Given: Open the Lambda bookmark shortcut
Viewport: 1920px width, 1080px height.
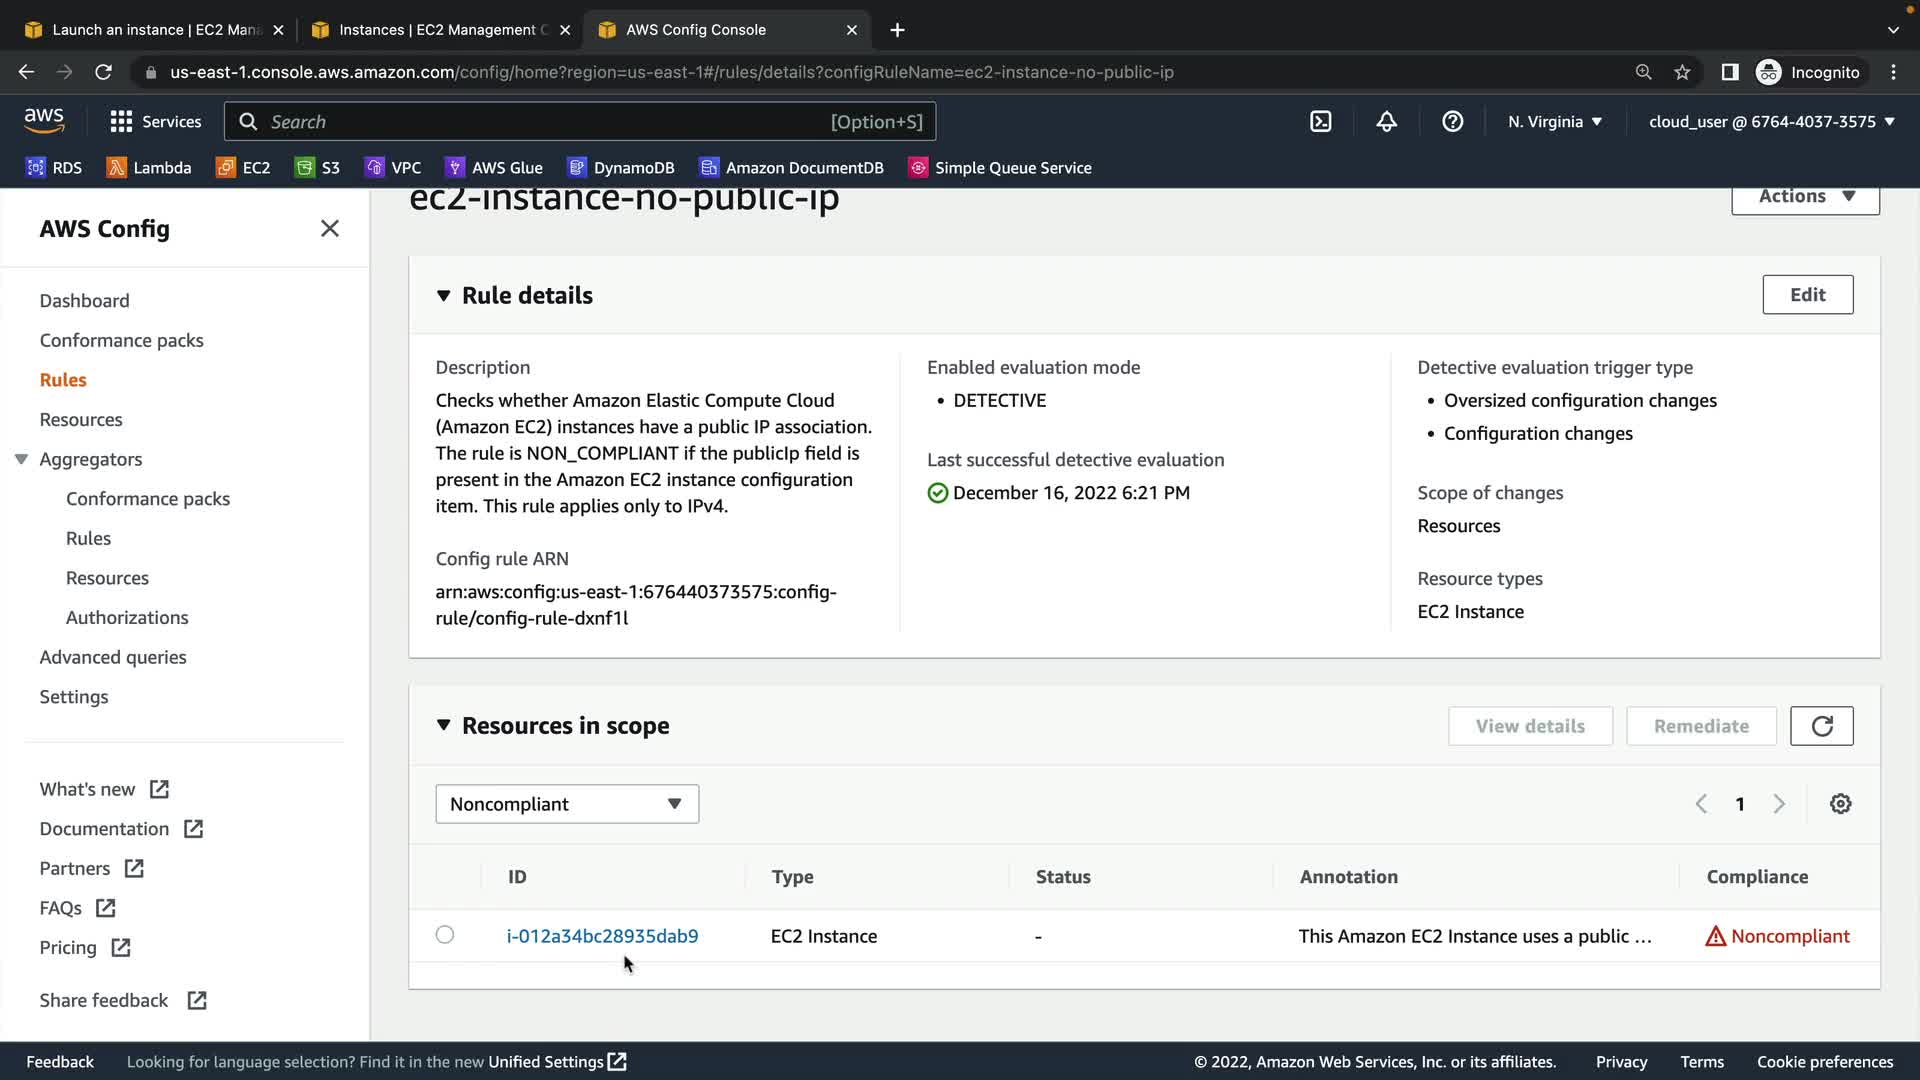Looking at the screenshot, I should pos(149,168).
